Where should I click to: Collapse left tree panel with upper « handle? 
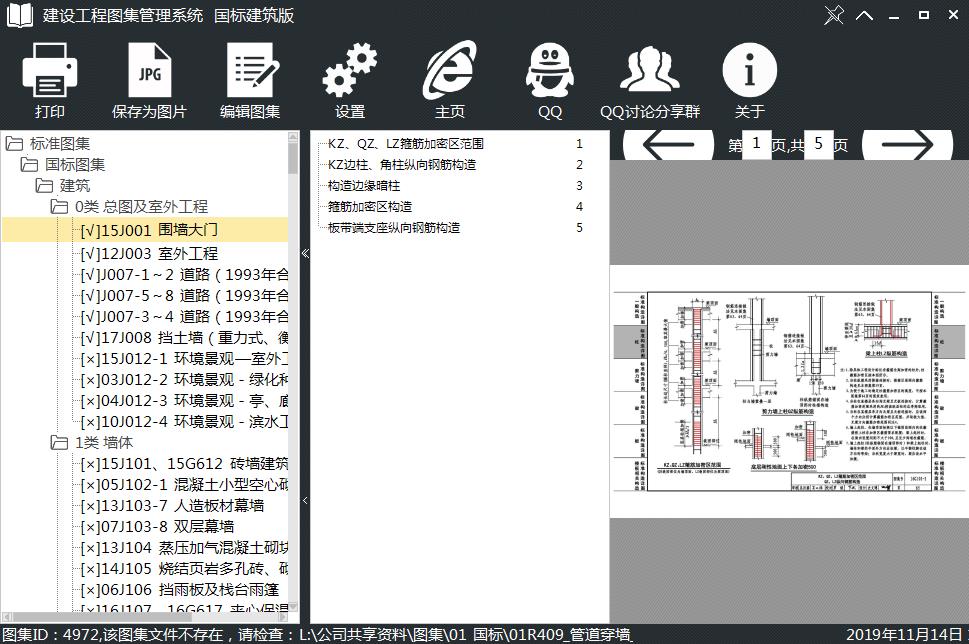pos(305,253)
